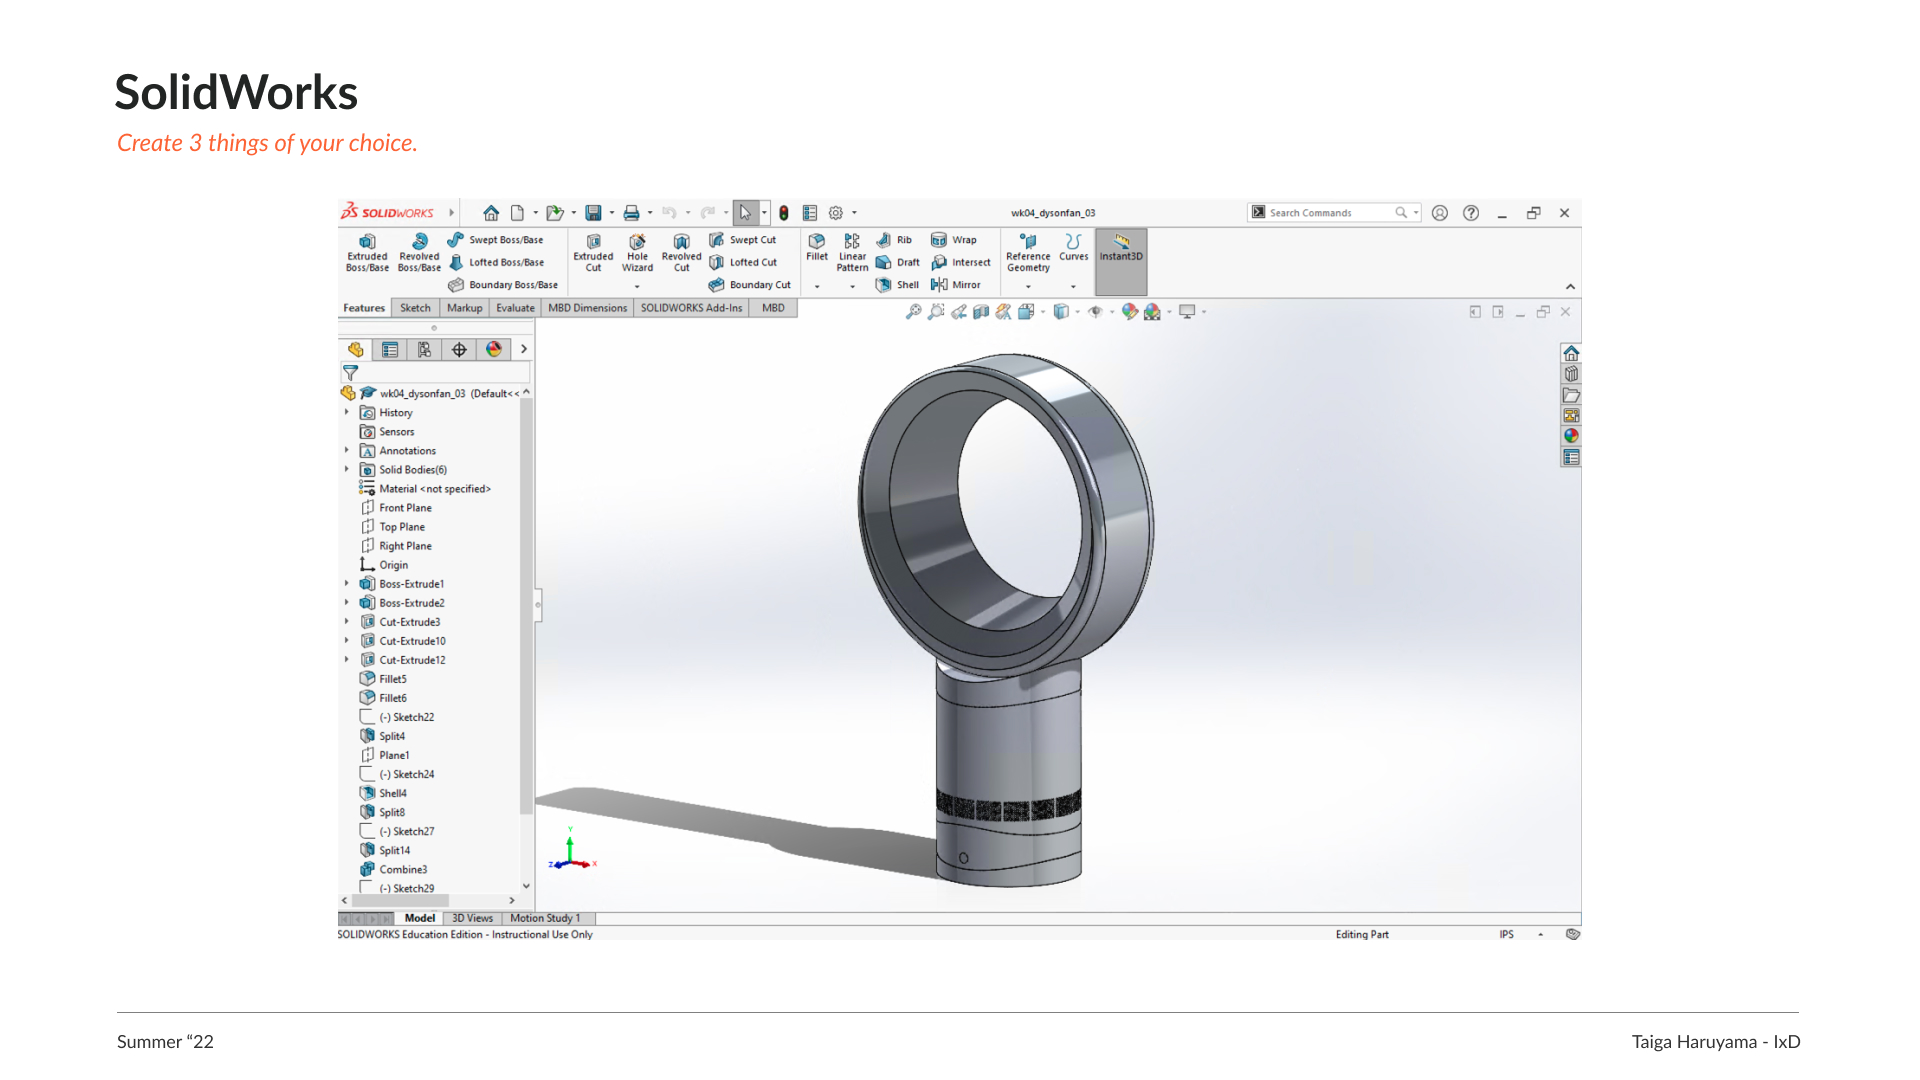Viewport: 1920px width, 1080px height.
Task: Click the Mirror feature icon
Action: [x=940, y=285]
